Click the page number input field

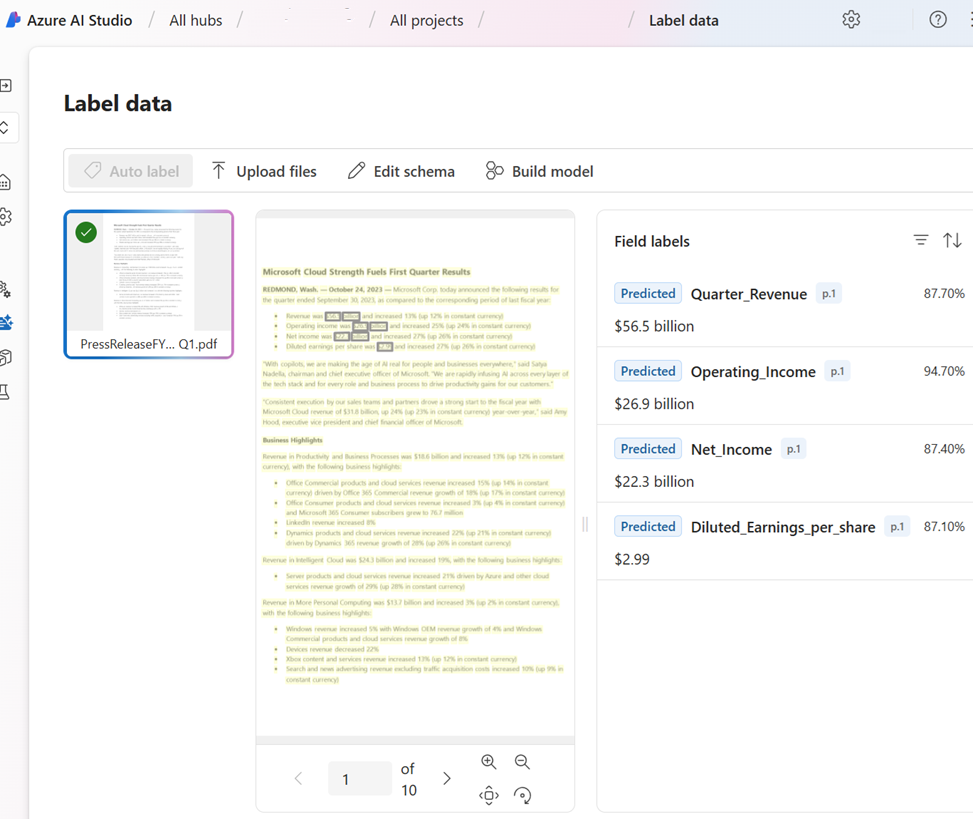click(360, 779)
